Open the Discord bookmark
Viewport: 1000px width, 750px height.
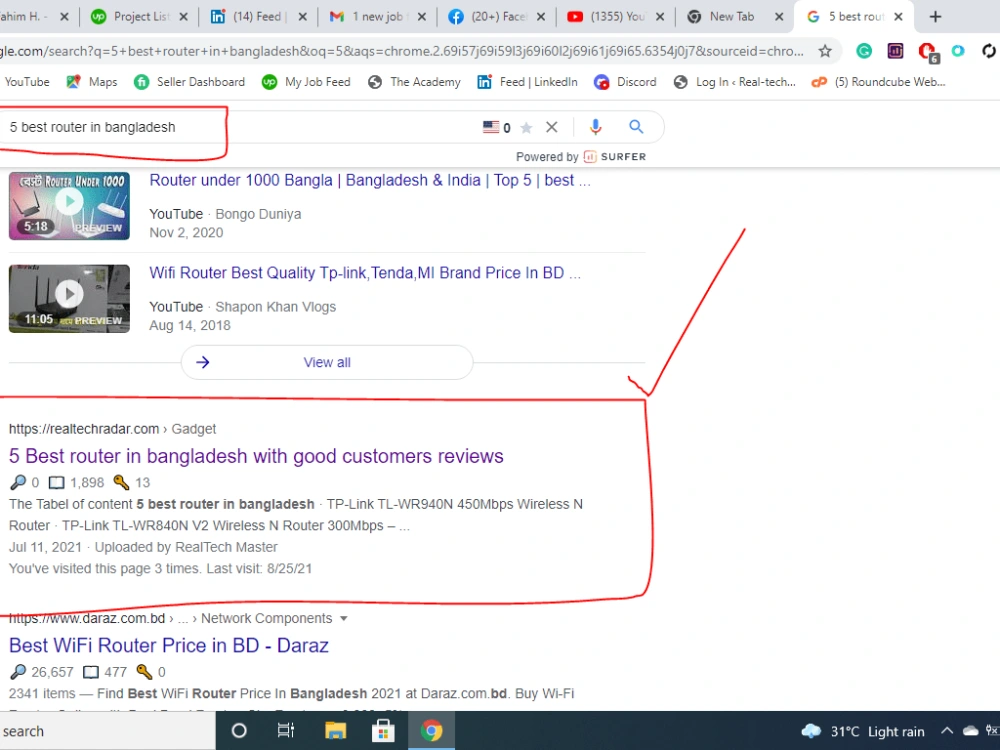coord(625,82)
